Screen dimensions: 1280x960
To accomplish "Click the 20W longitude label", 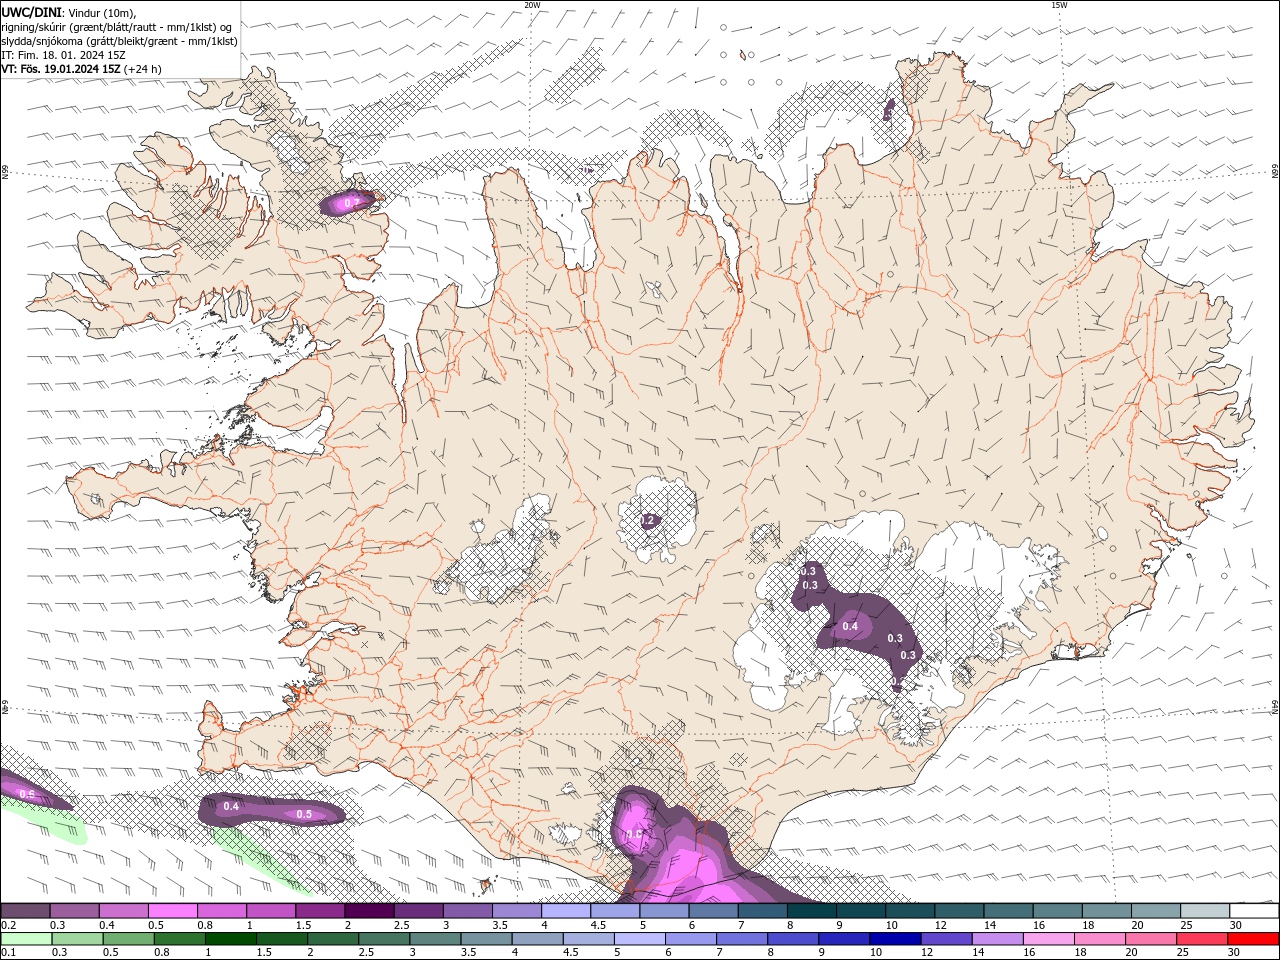I will 532,5.
